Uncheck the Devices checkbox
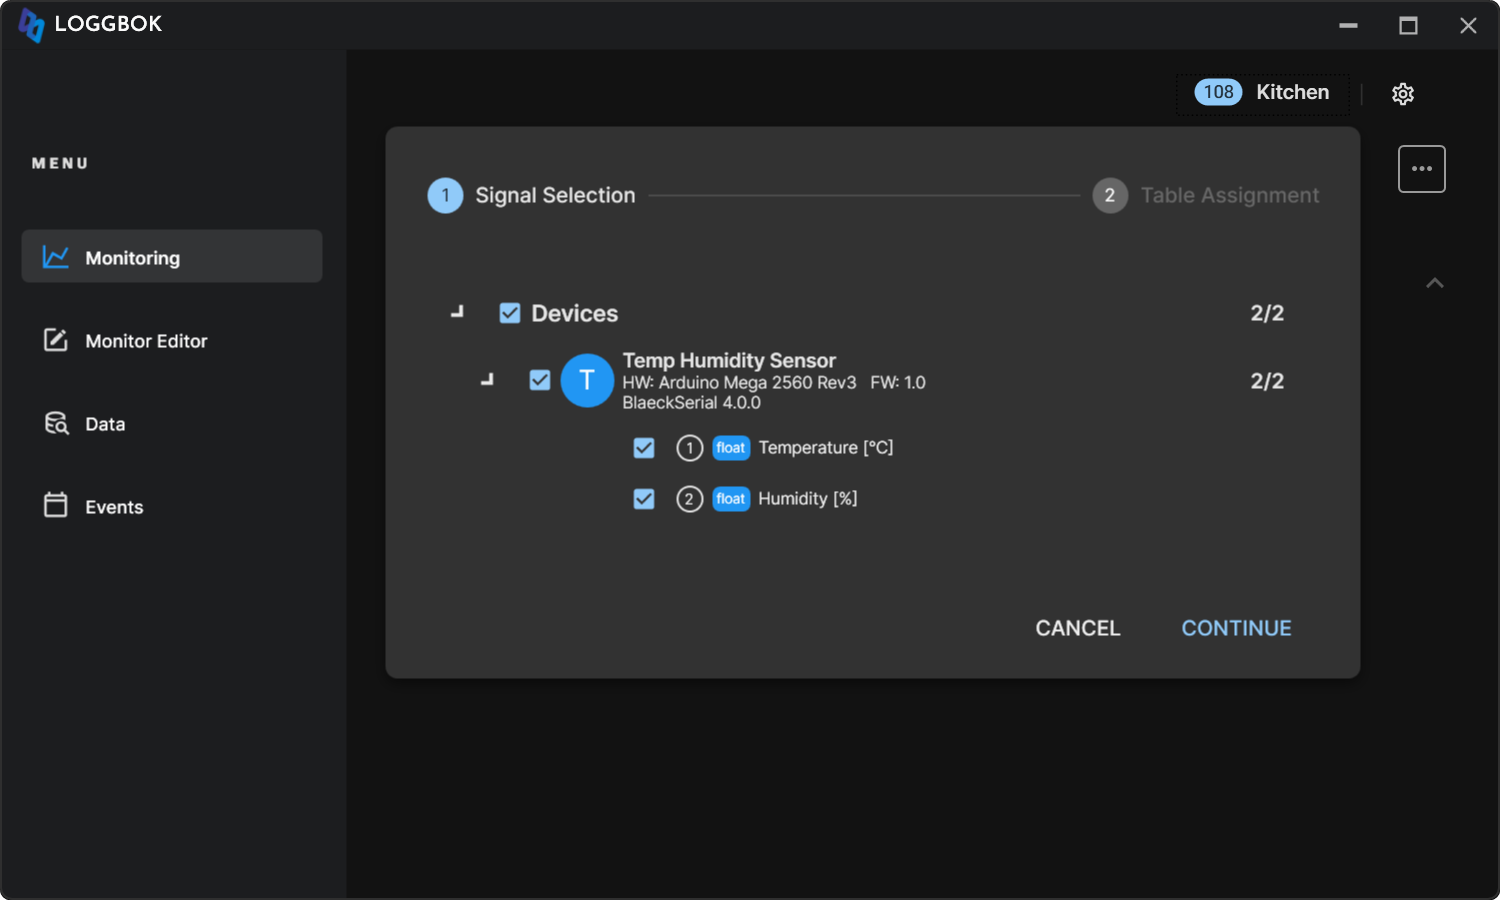The width and height of the screenshot is (1500, 900). pos(510,313)
